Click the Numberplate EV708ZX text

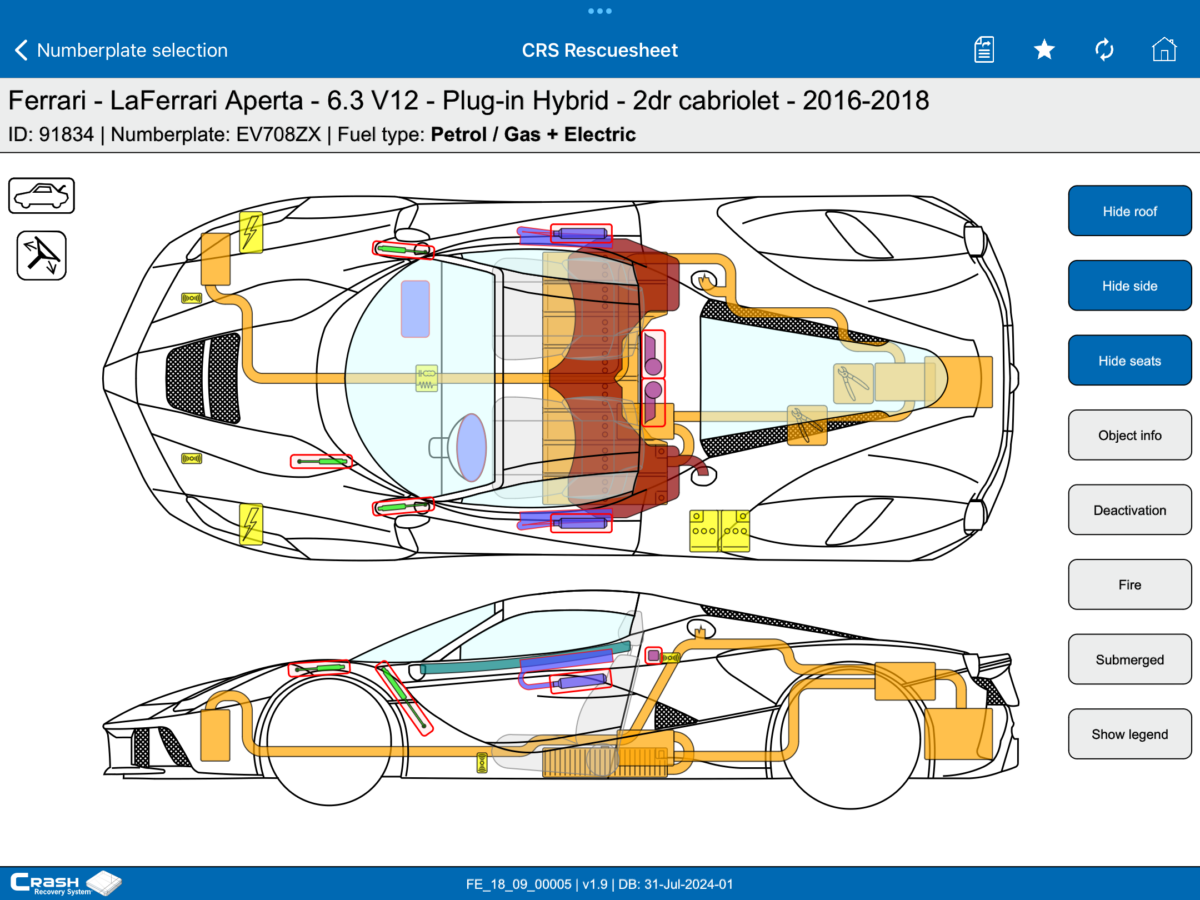pyautogui.click(x=216, y=134)
